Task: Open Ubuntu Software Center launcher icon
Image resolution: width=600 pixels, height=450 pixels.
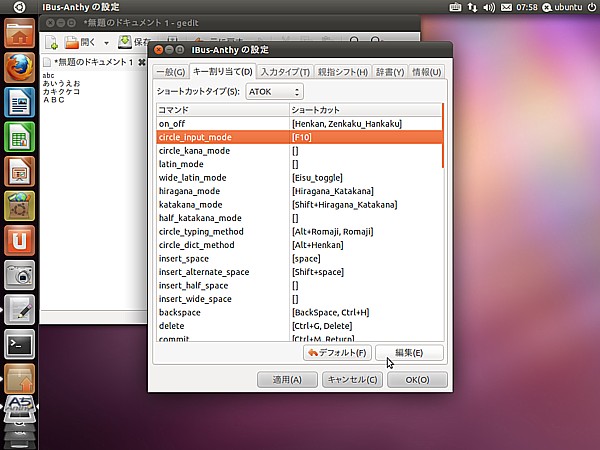Action: tap(20, 206)
